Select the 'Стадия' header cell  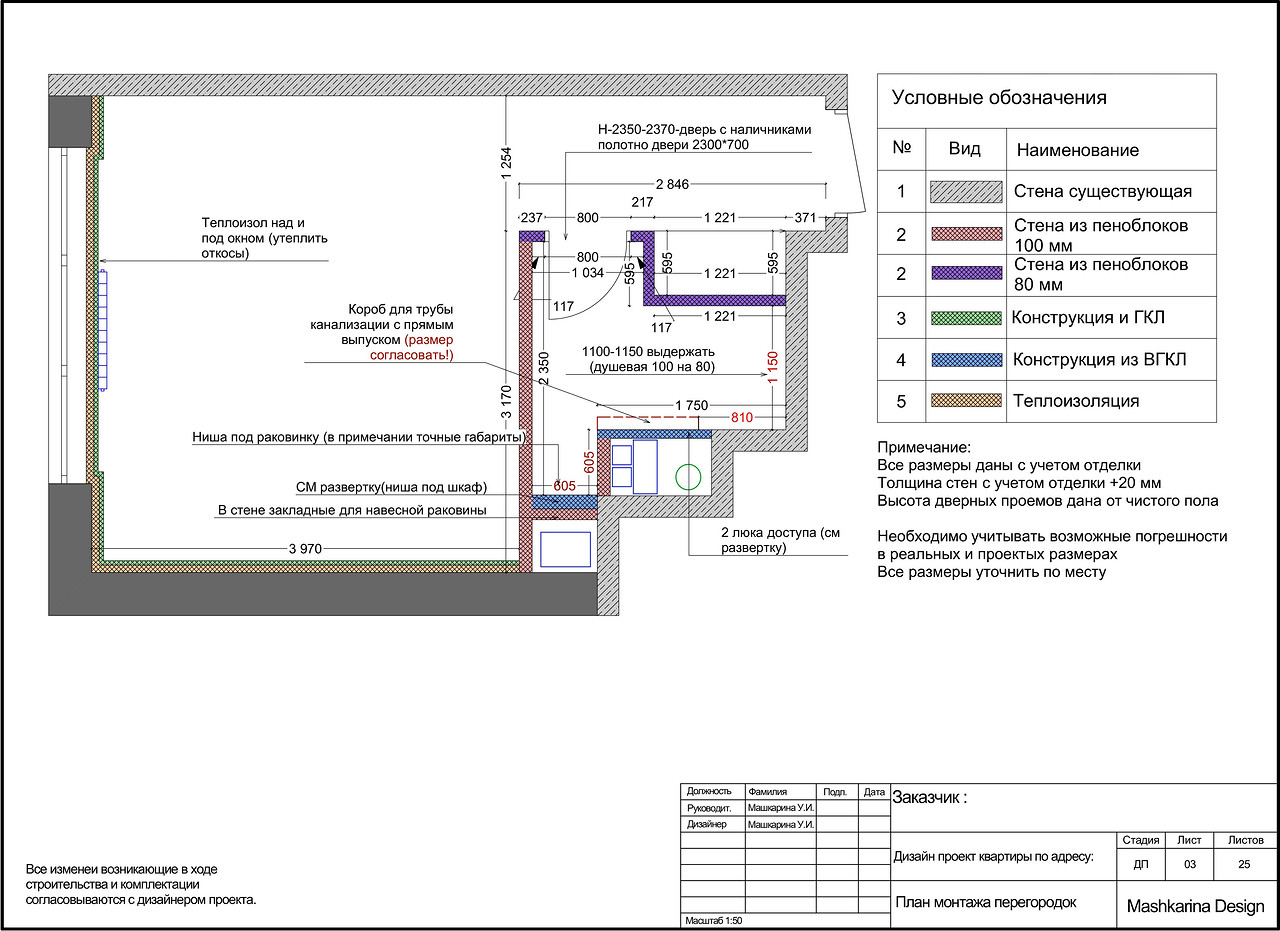[x=1141, y=840]
